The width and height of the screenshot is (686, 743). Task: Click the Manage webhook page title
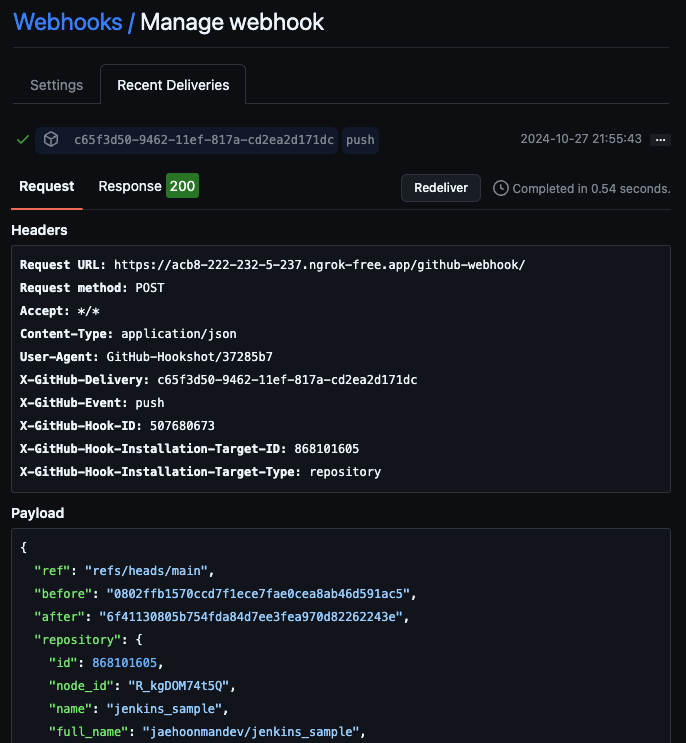[232, 22]
